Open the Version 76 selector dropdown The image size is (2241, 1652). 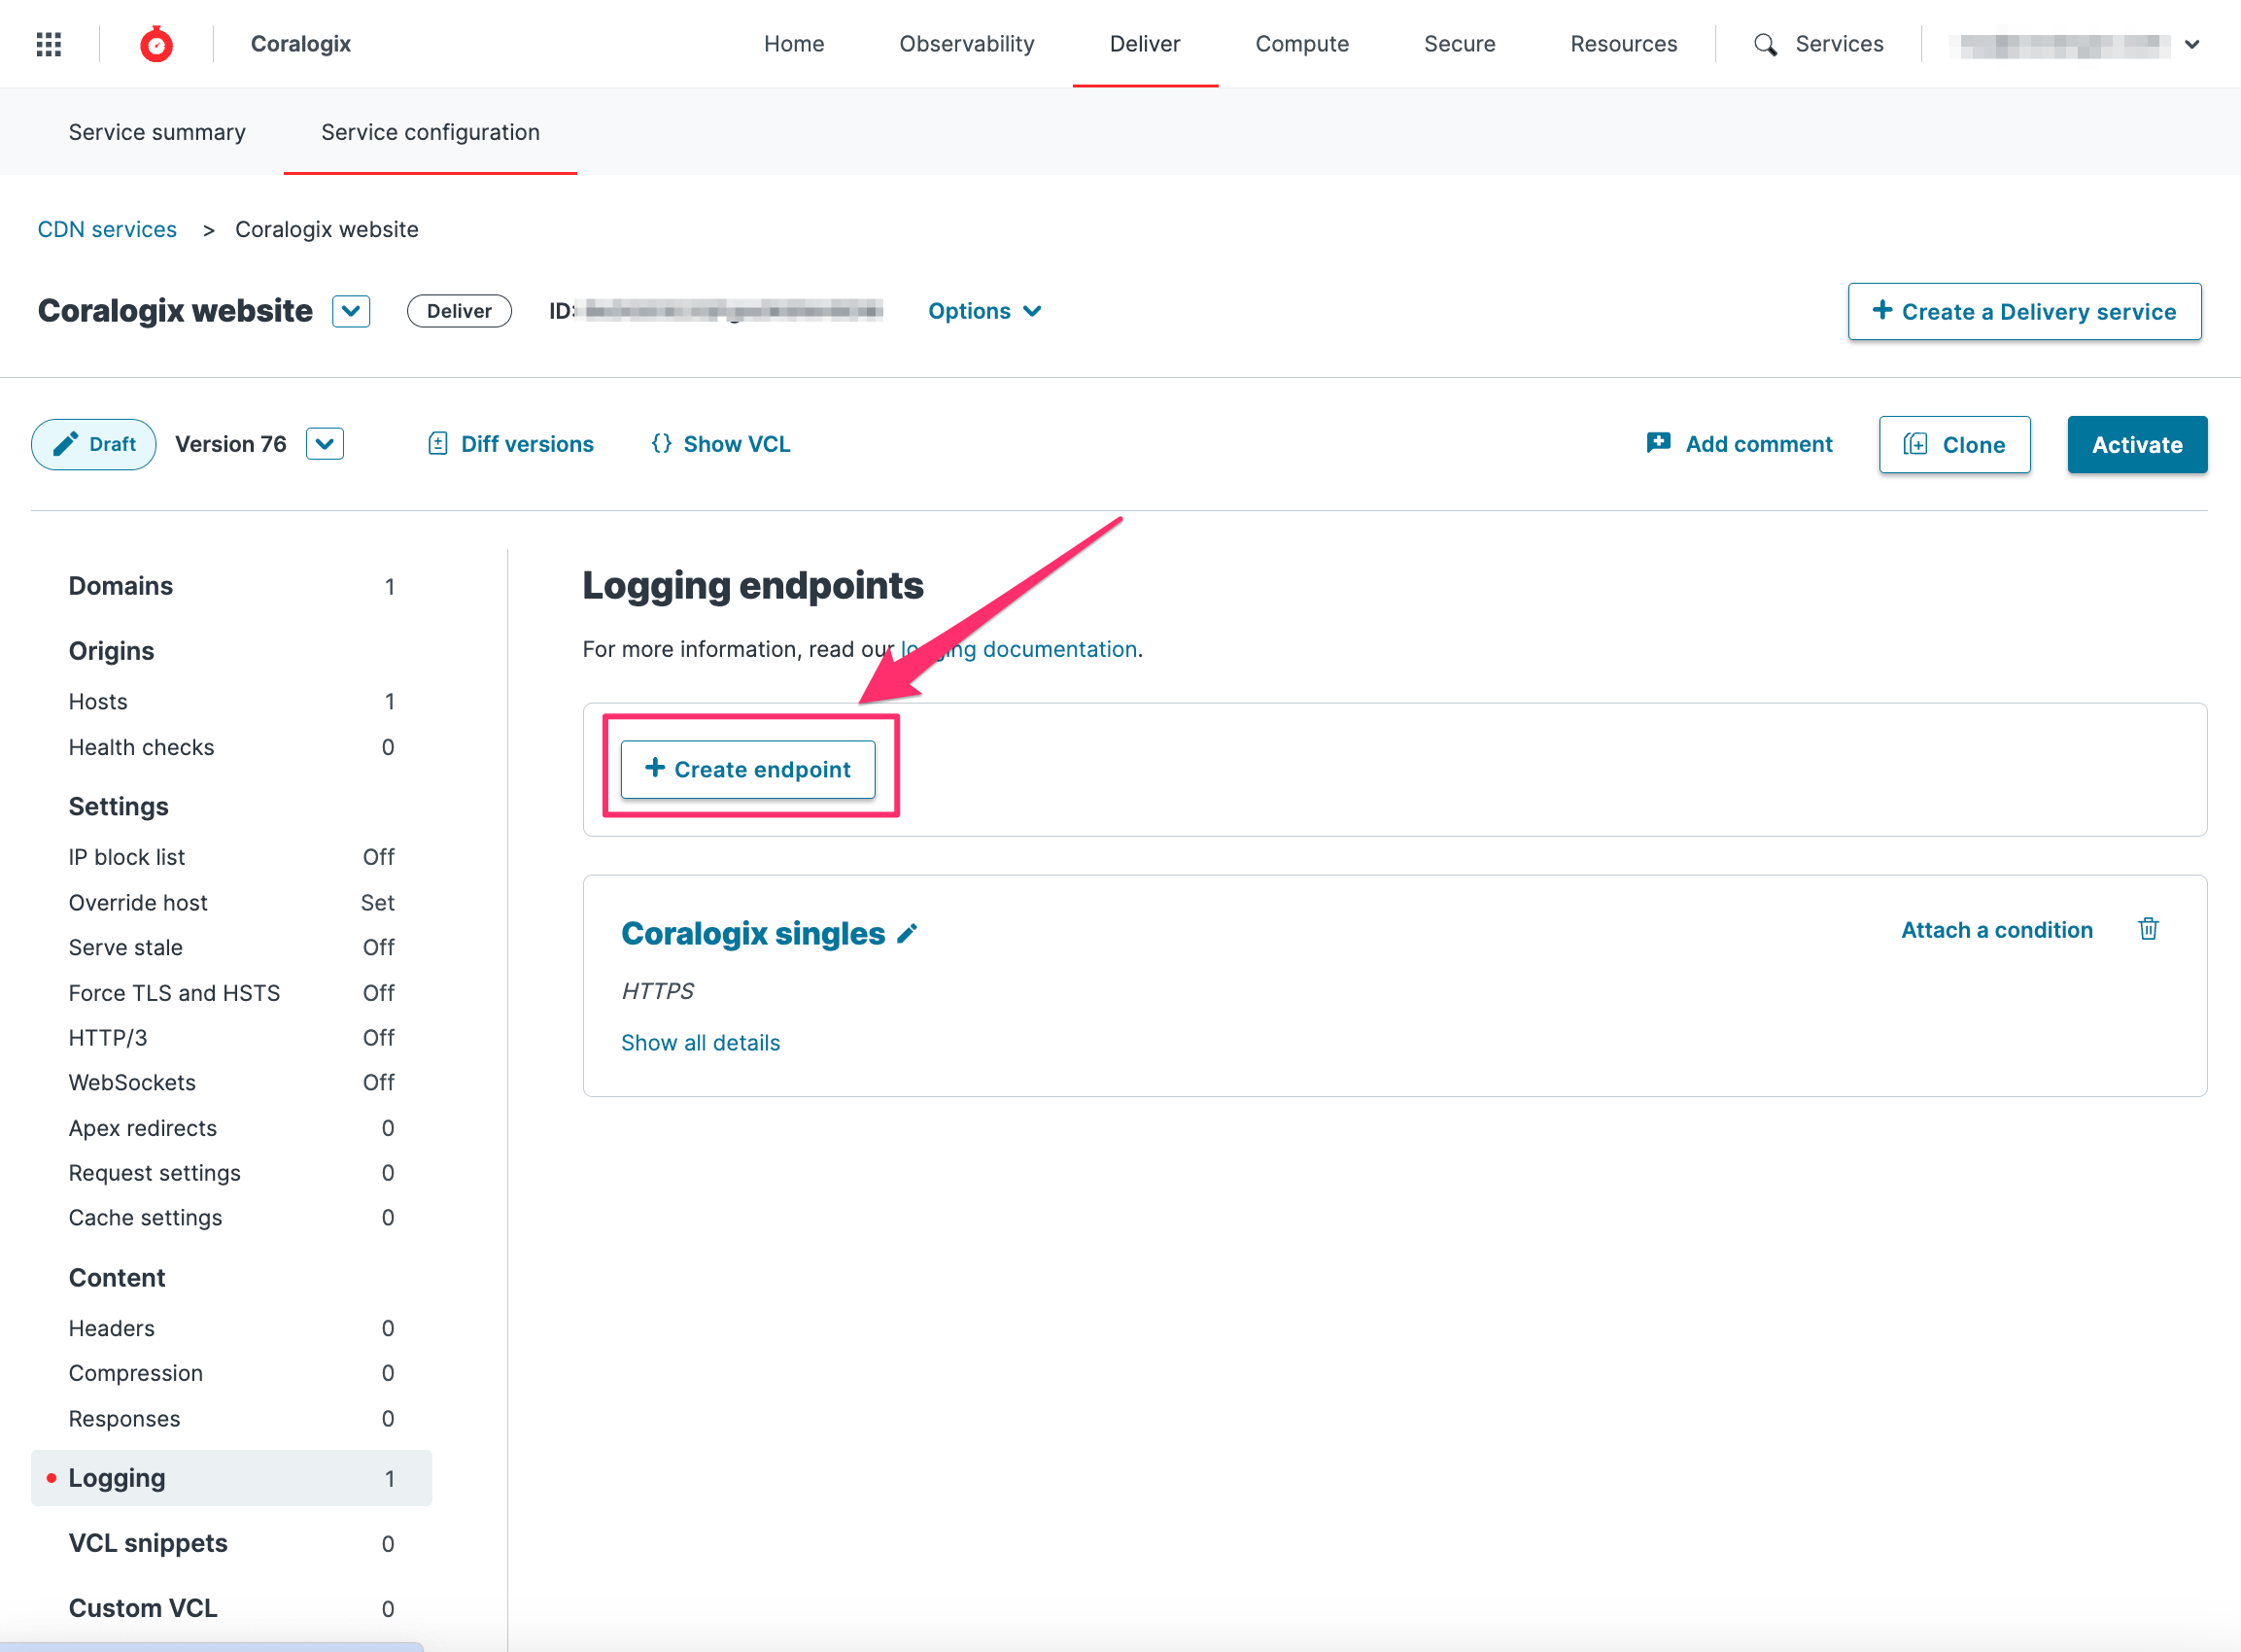(x=325, y=444)
